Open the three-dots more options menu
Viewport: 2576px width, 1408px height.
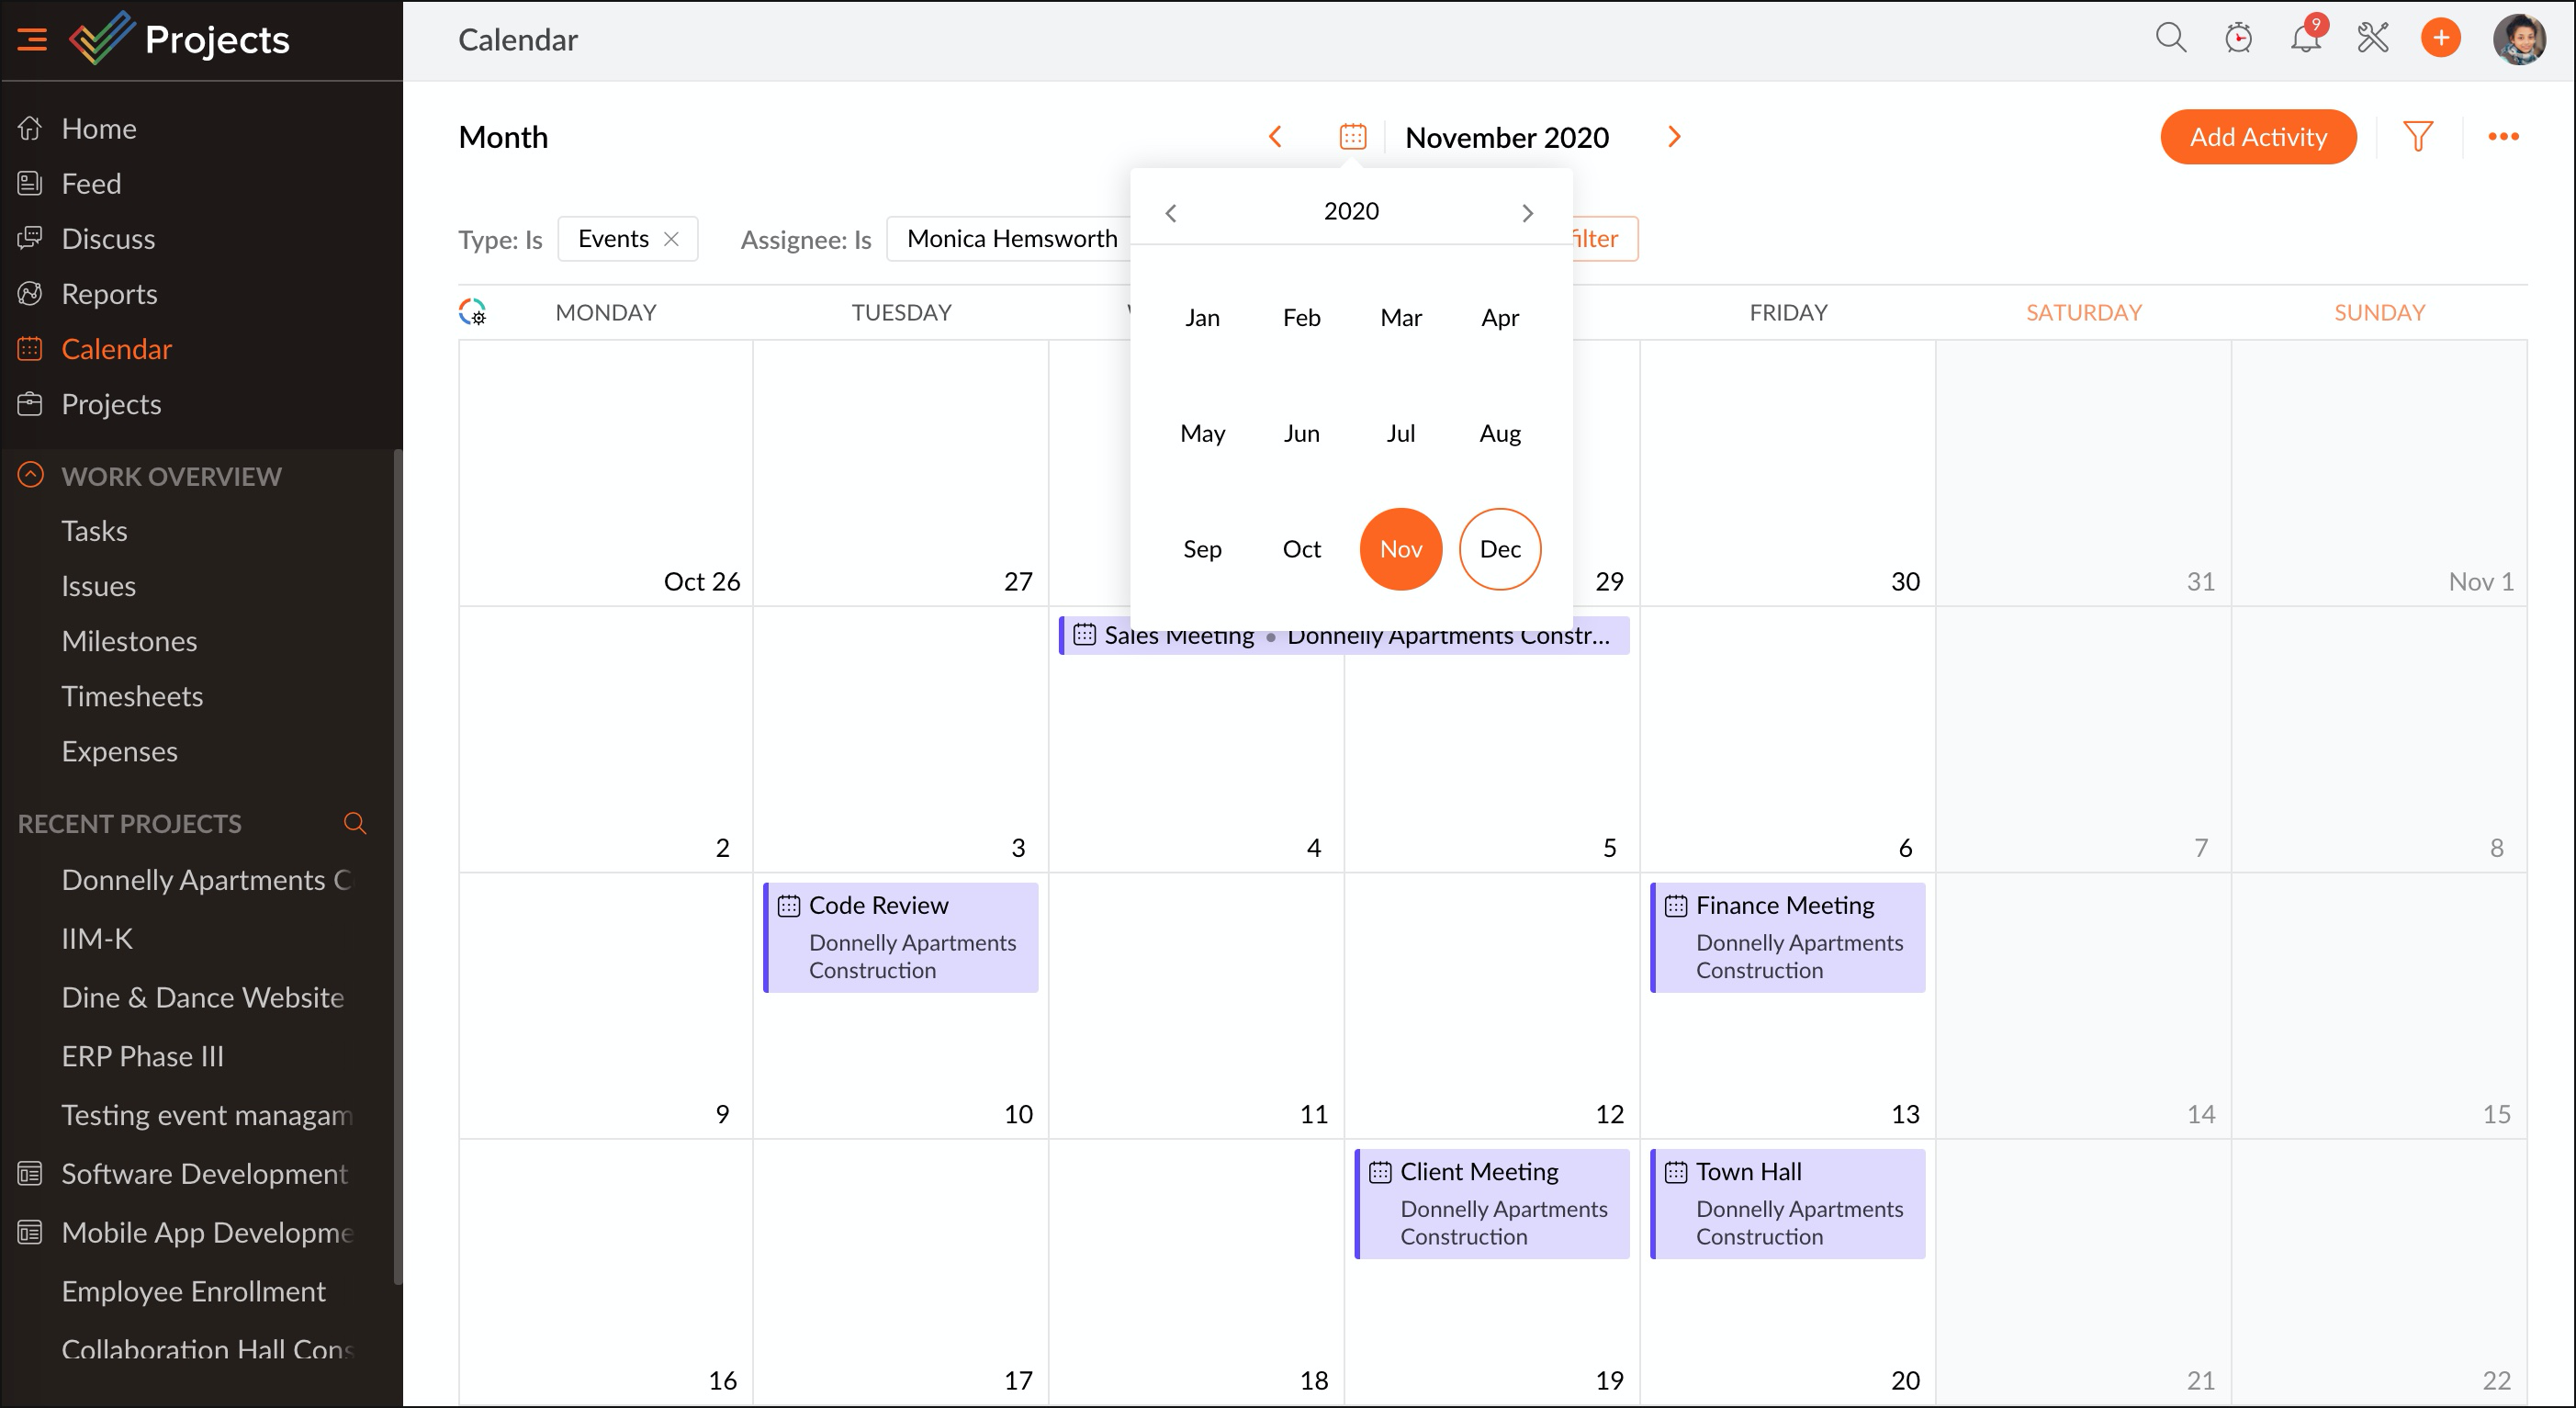2503,137
